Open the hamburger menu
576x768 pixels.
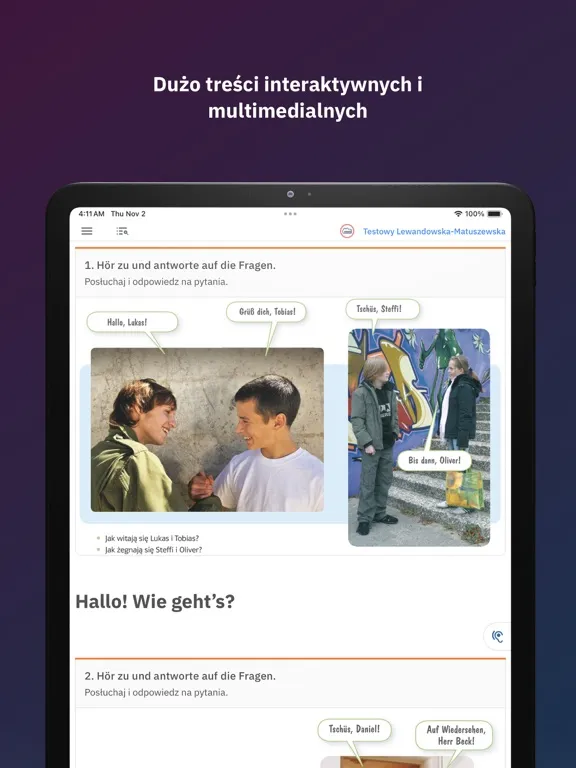click(87, 231)
